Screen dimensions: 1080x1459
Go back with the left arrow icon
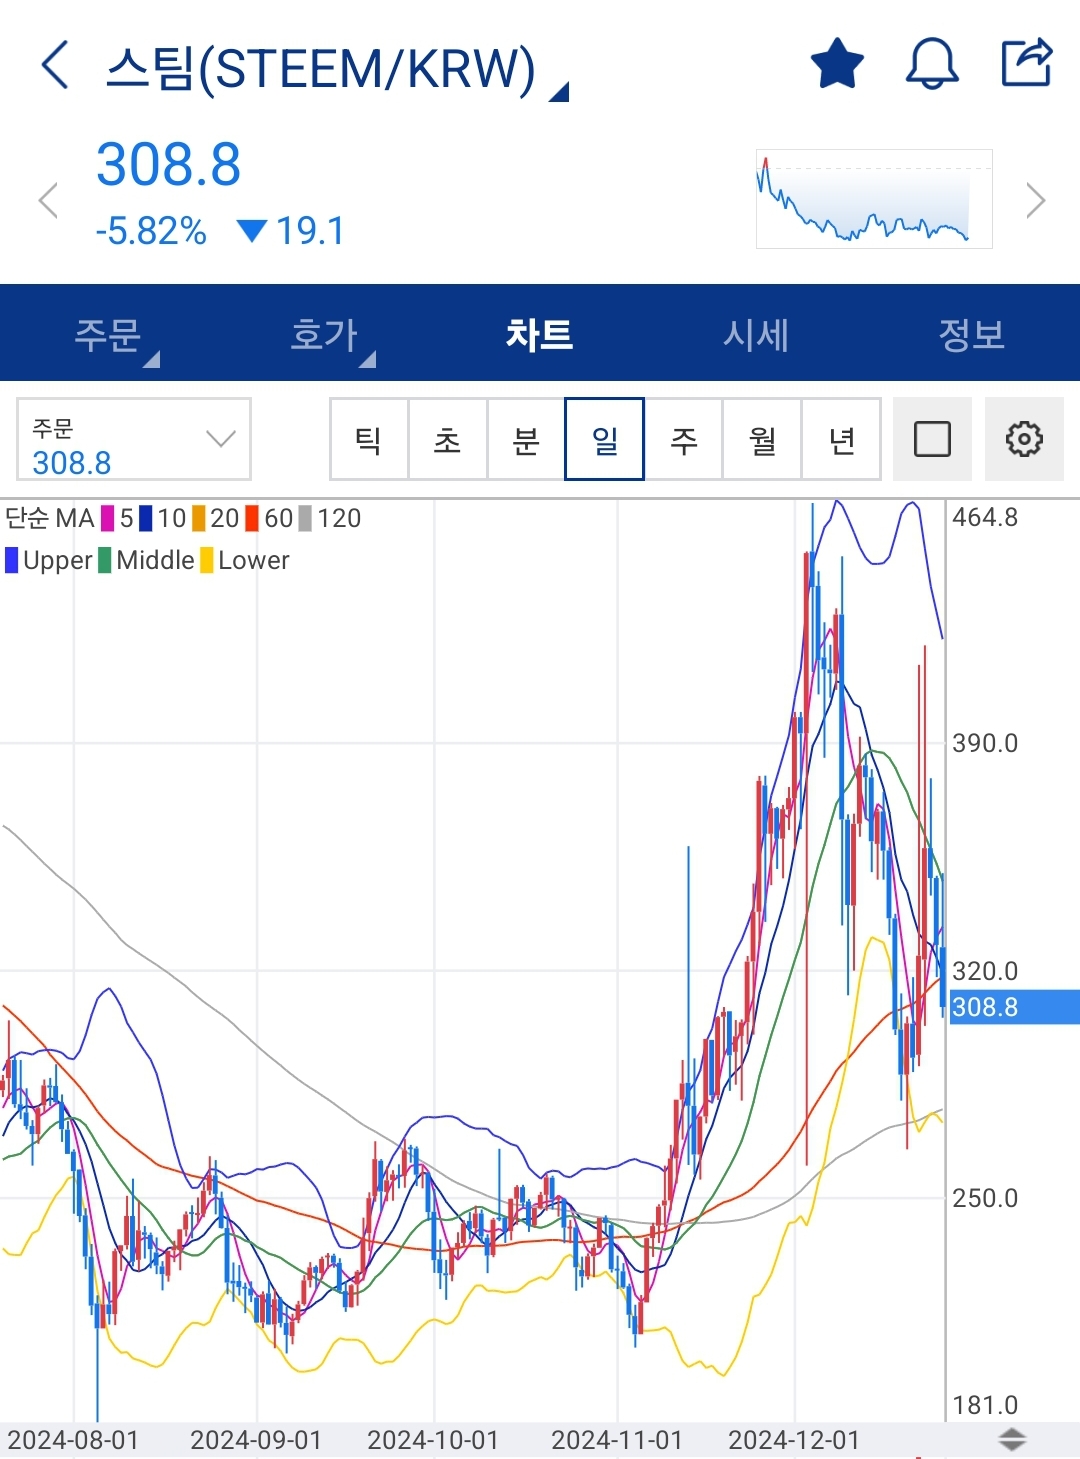(x=55, y=65)
